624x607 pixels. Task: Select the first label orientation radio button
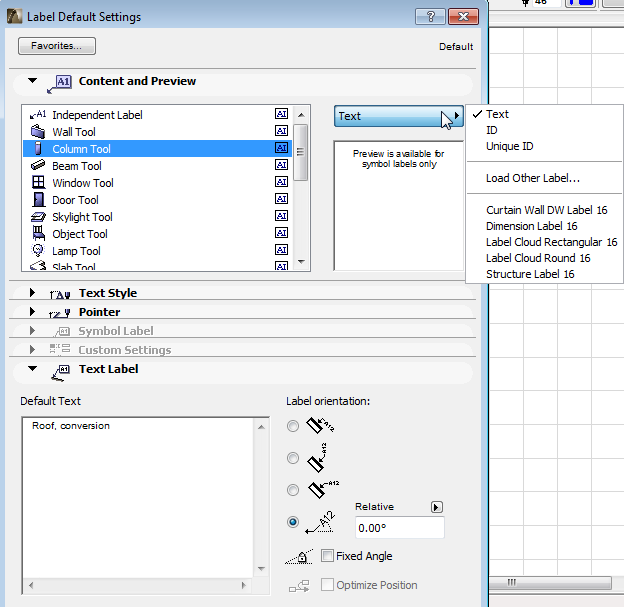[x=293, y=426]
